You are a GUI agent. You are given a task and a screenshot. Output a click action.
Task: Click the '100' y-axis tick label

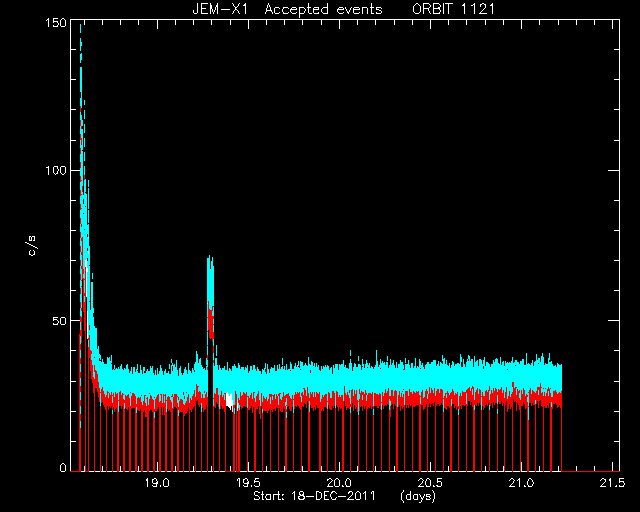(x=55, y=170)
